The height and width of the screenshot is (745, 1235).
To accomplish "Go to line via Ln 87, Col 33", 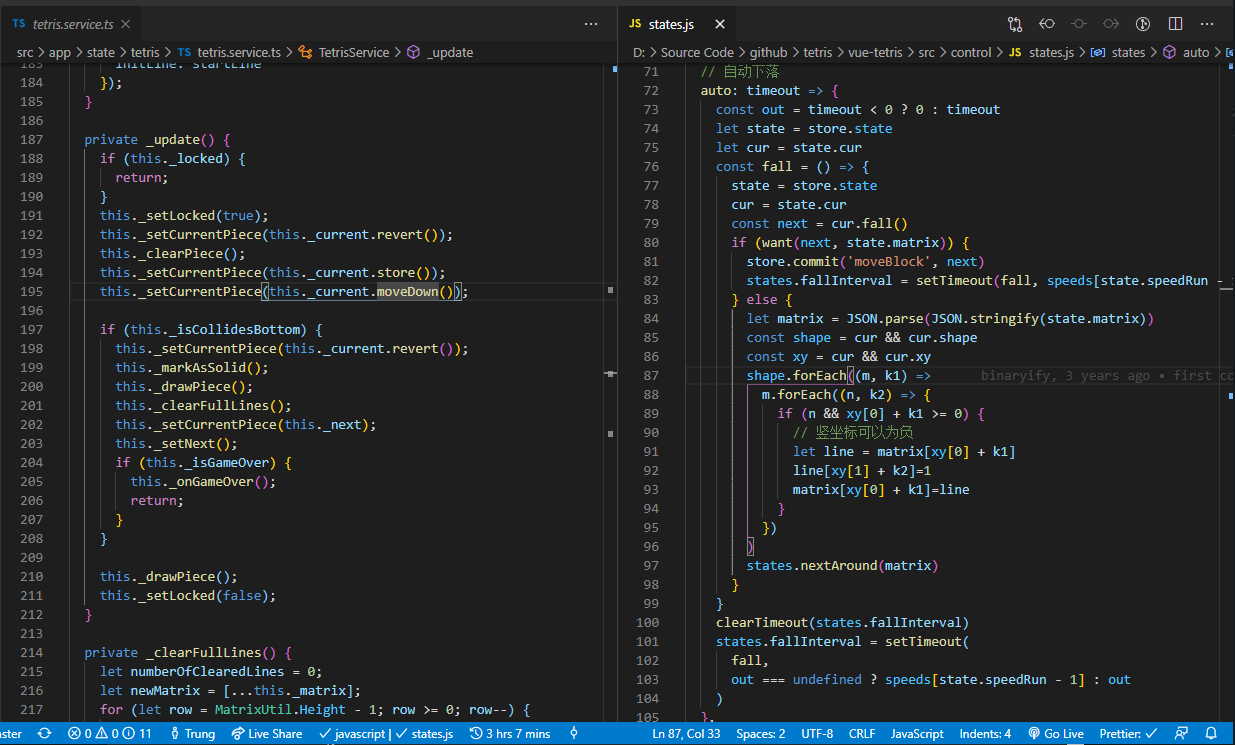I will point(686,733).
